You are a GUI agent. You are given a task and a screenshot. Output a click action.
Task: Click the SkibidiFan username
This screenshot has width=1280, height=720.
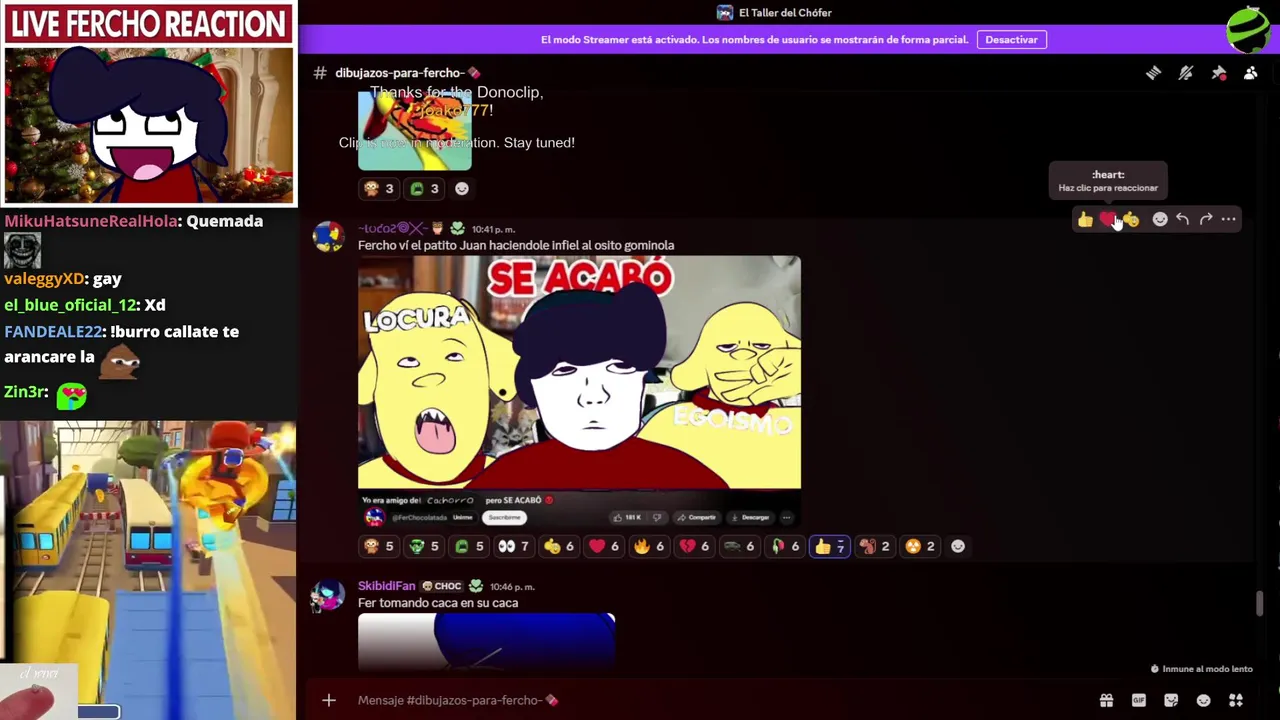coord(386,586)
